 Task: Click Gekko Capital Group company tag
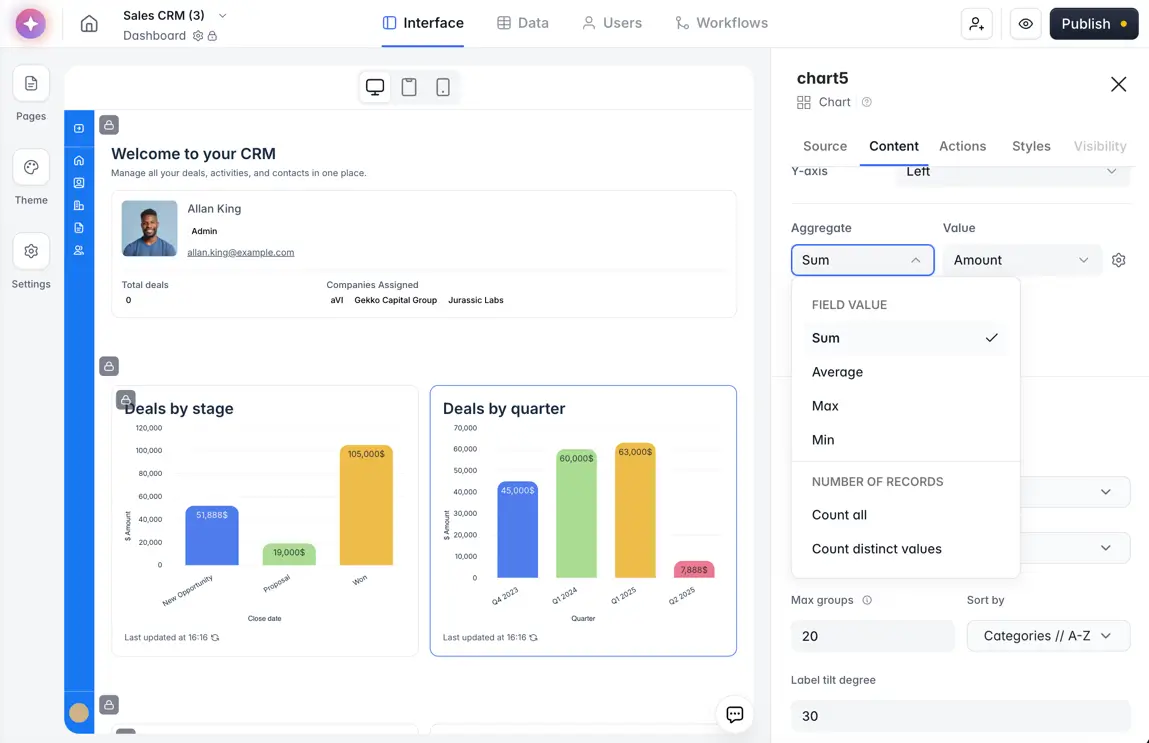[395, 300]
